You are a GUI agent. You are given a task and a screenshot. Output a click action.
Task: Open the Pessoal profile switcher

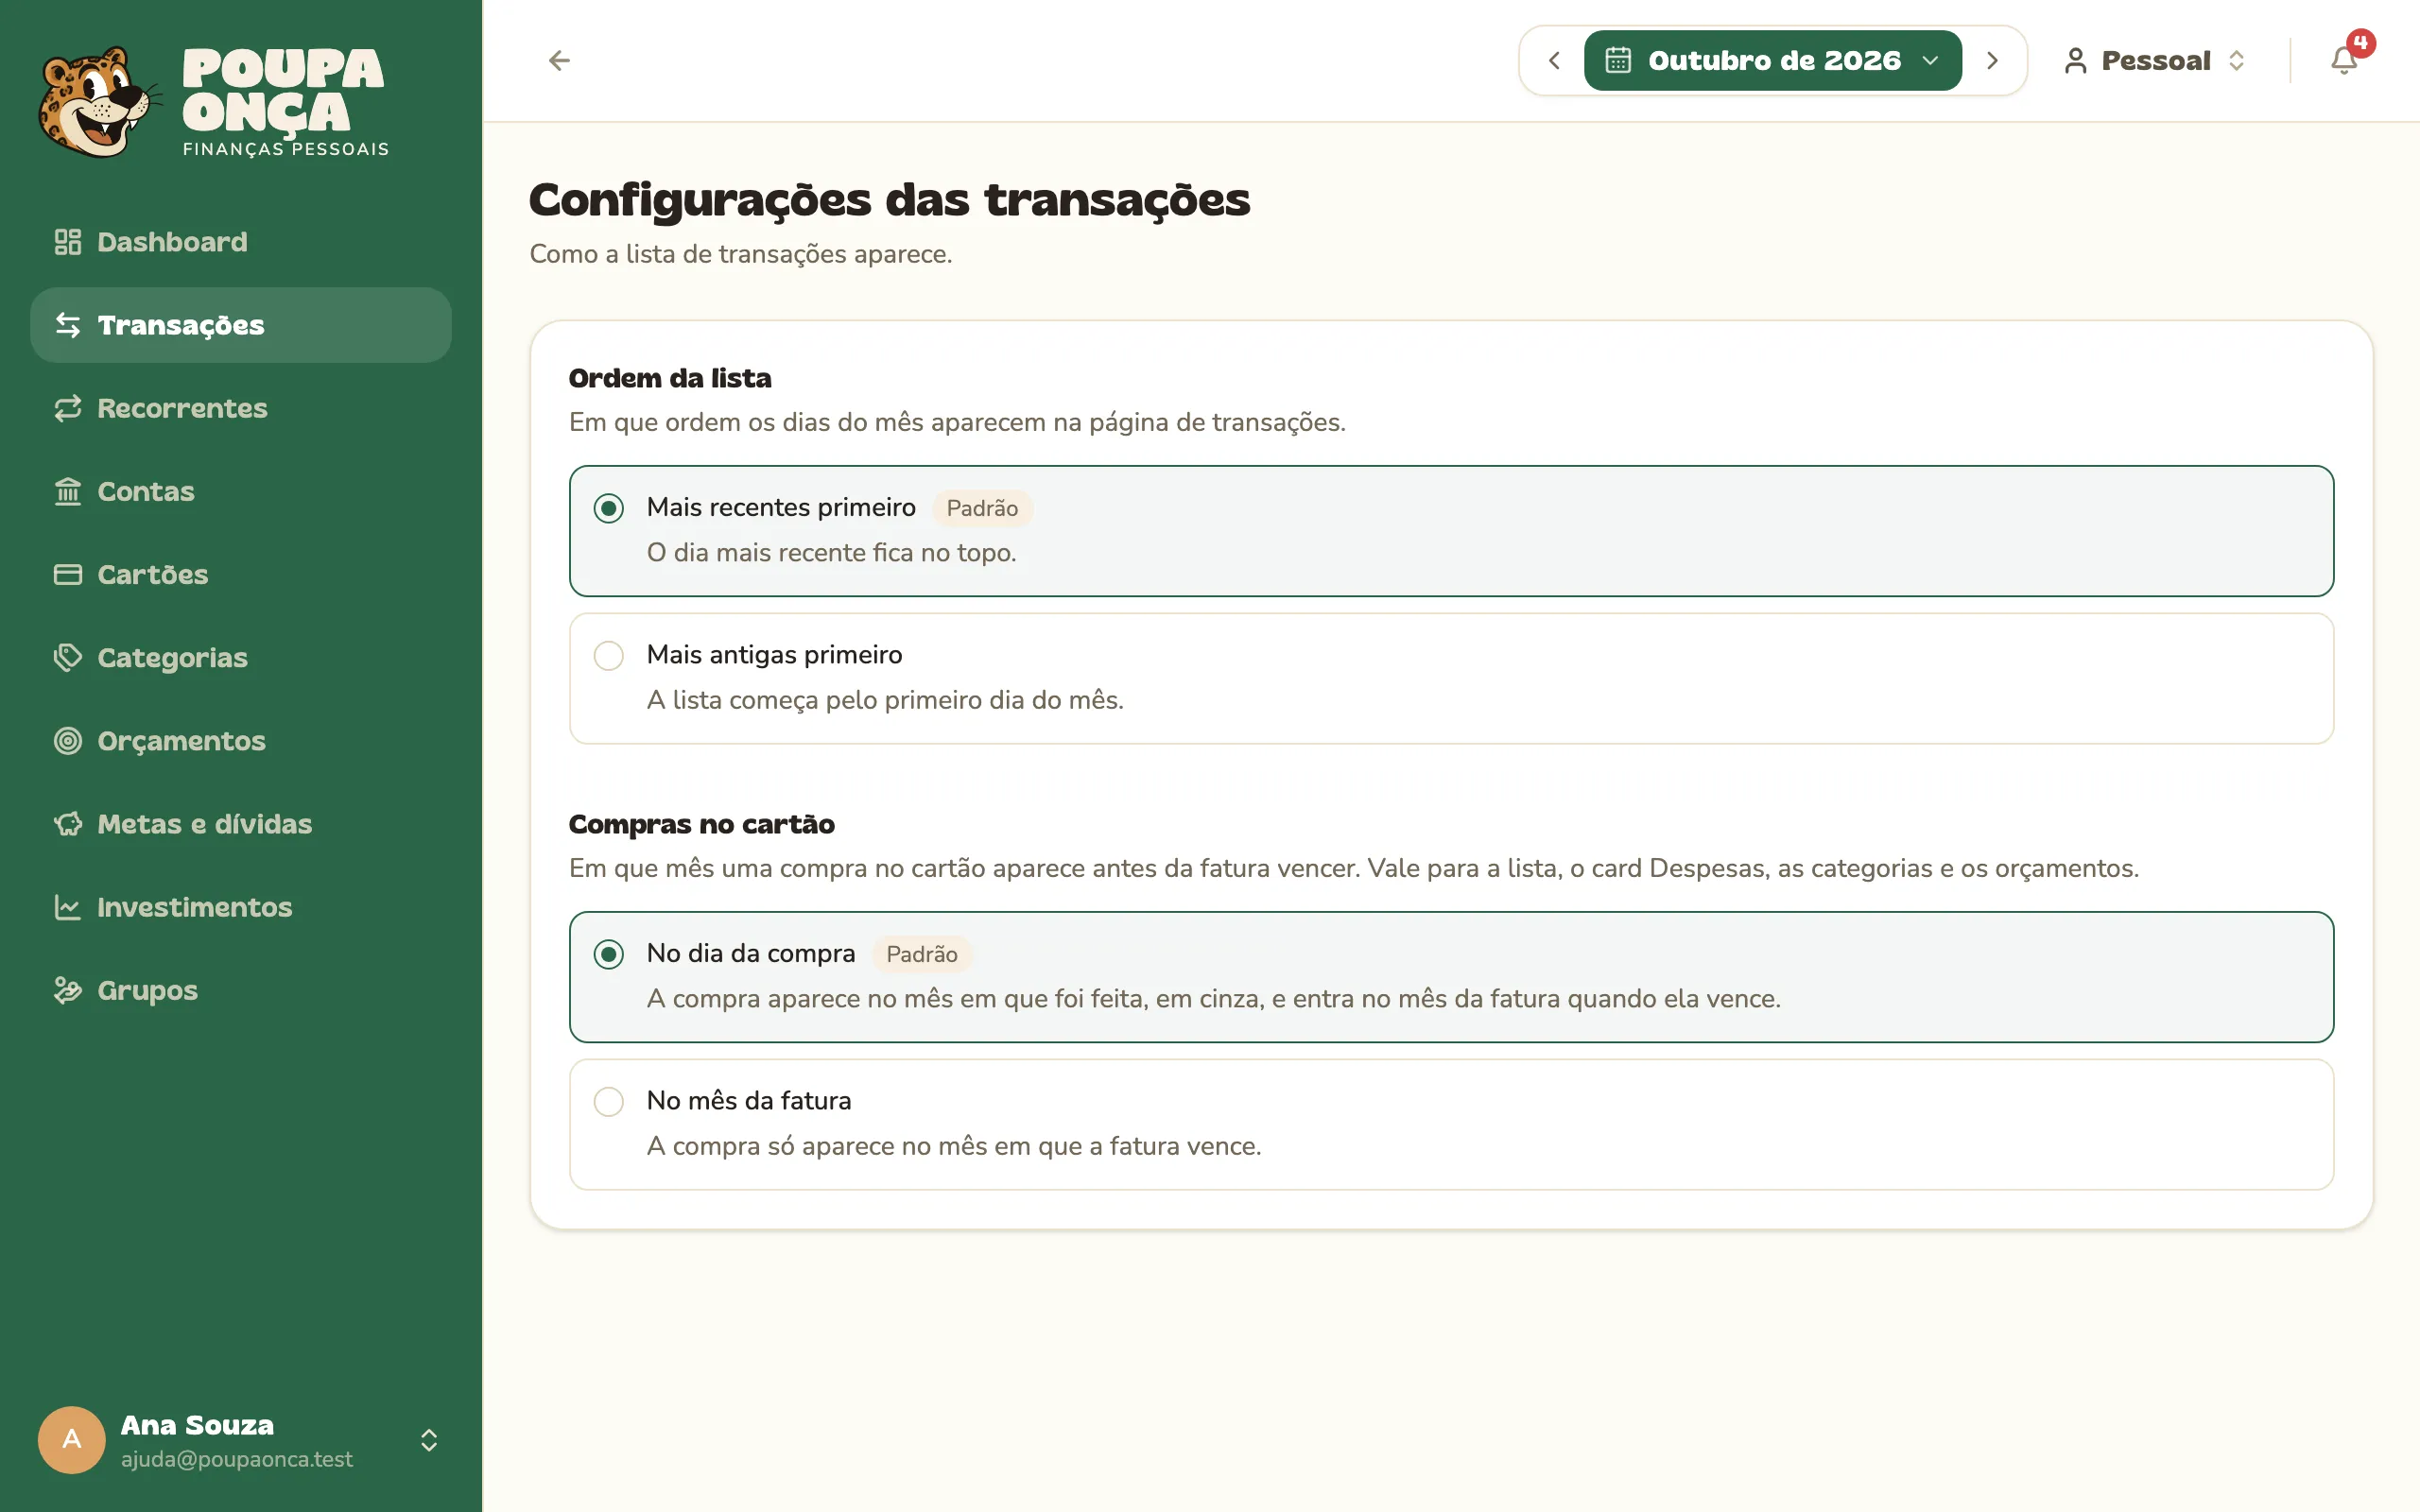pyautogui.click(x=2156, y=61)
